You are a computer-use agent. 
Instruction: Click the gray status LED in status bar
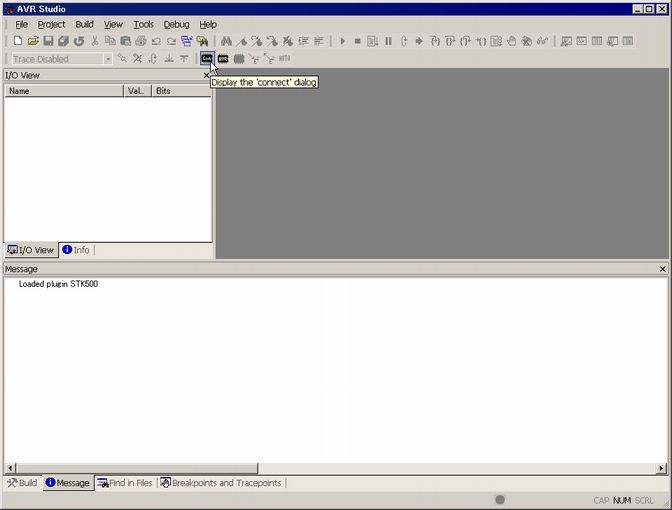coord(500,500)
